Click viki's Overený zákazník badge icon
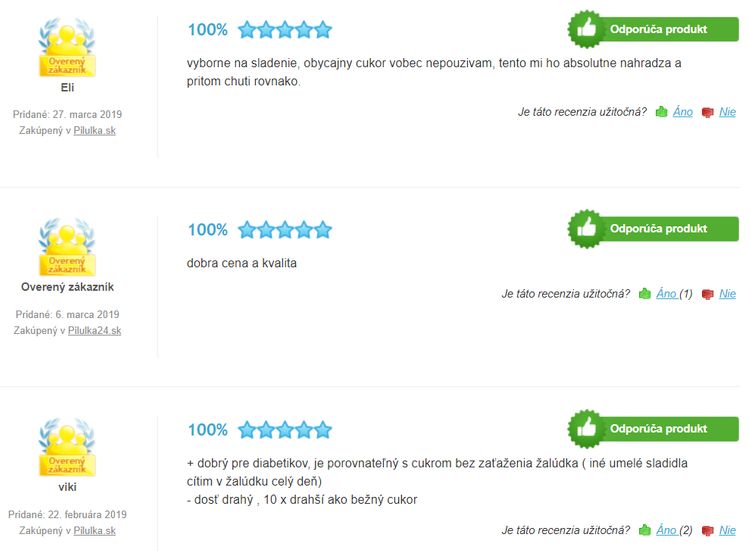 point(67,447)
